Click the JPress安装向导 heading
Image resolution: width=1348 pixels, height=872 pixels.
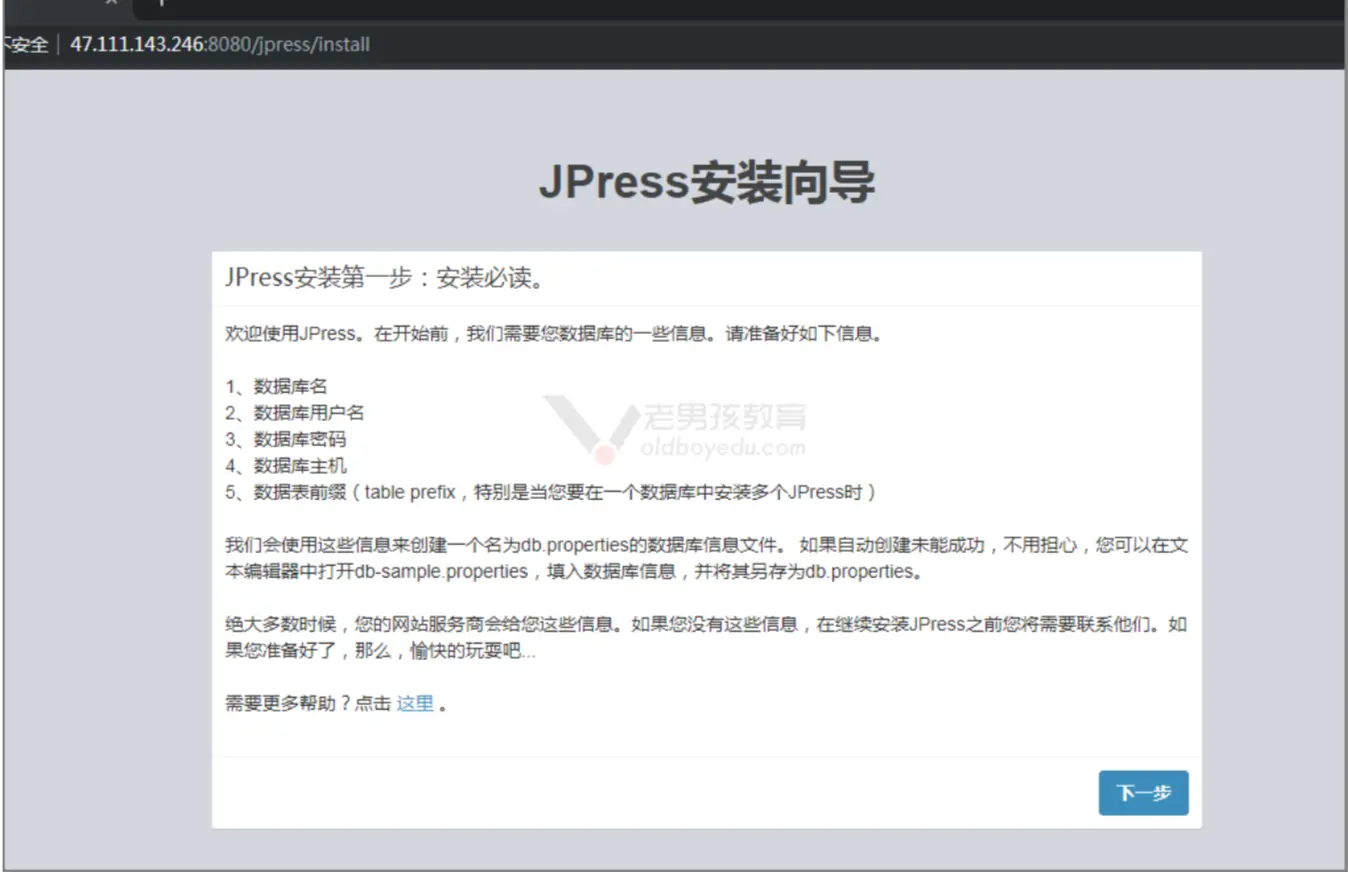click(x=706, y=182)
